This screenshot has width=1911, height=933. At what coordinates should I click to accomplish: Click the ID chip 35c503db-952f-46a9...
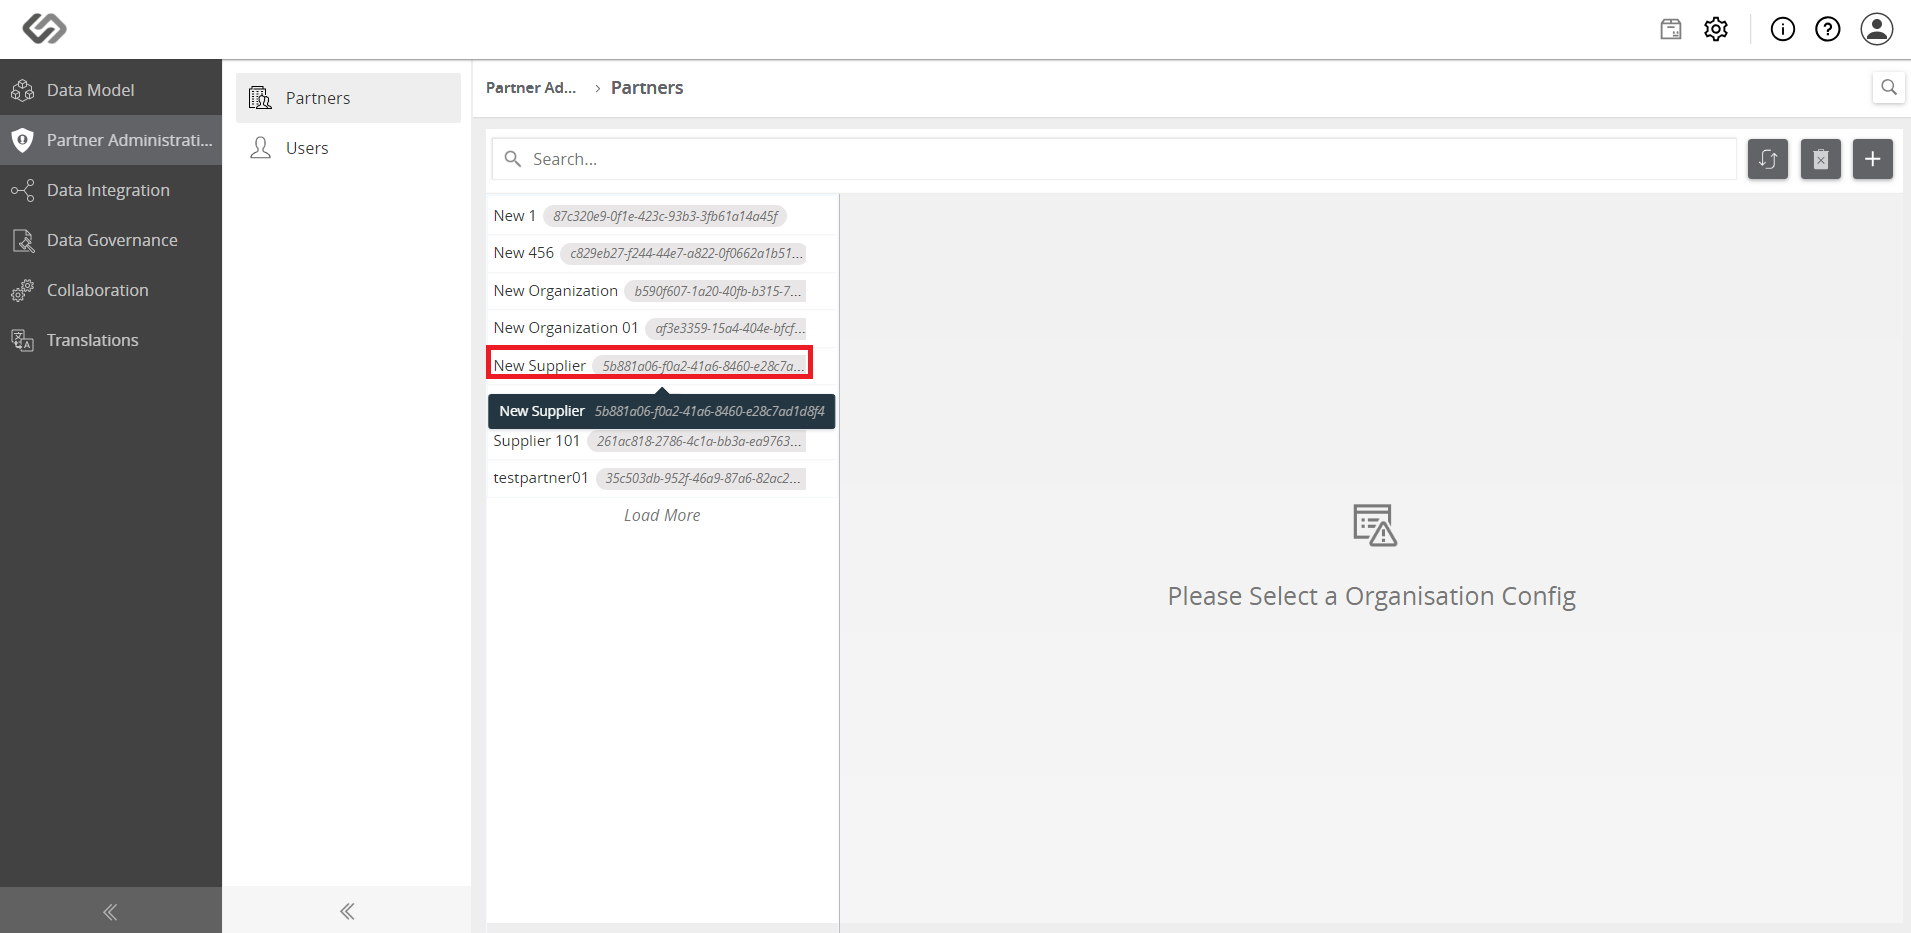701,478
